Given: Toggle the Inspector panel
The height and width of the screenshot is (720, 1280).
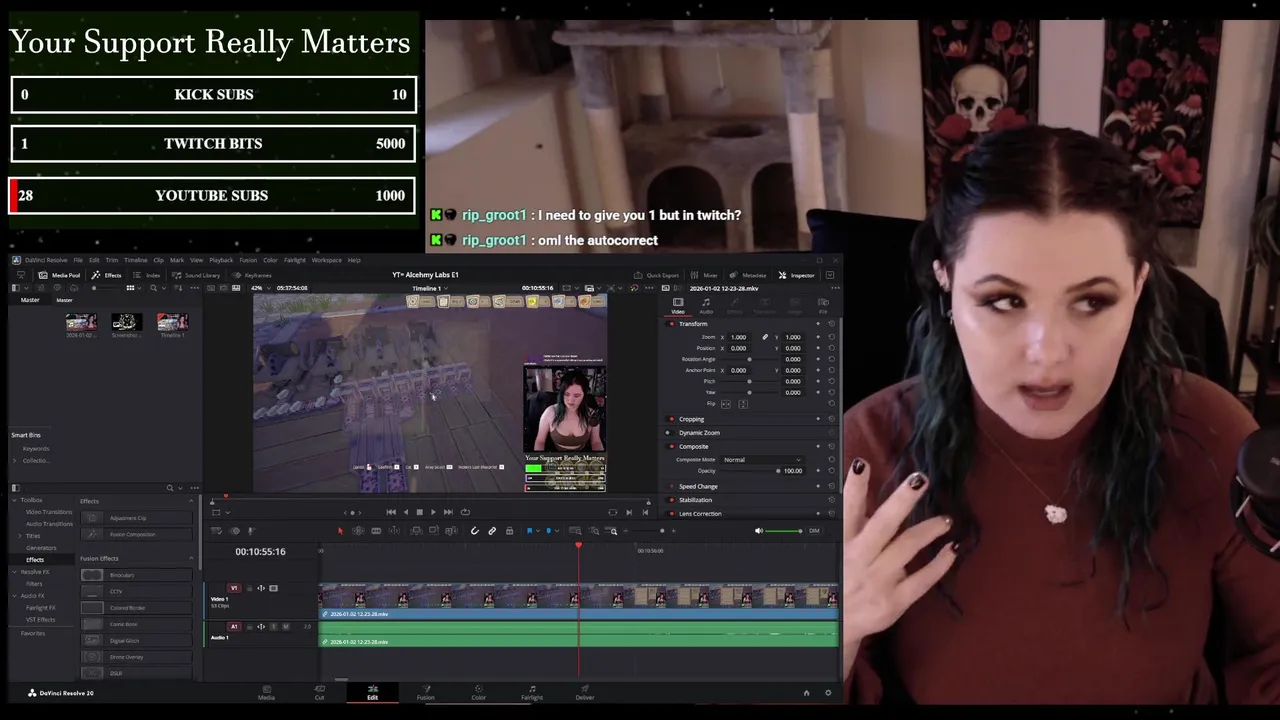Looking at the screenshot, I should (x=797, y=275).
